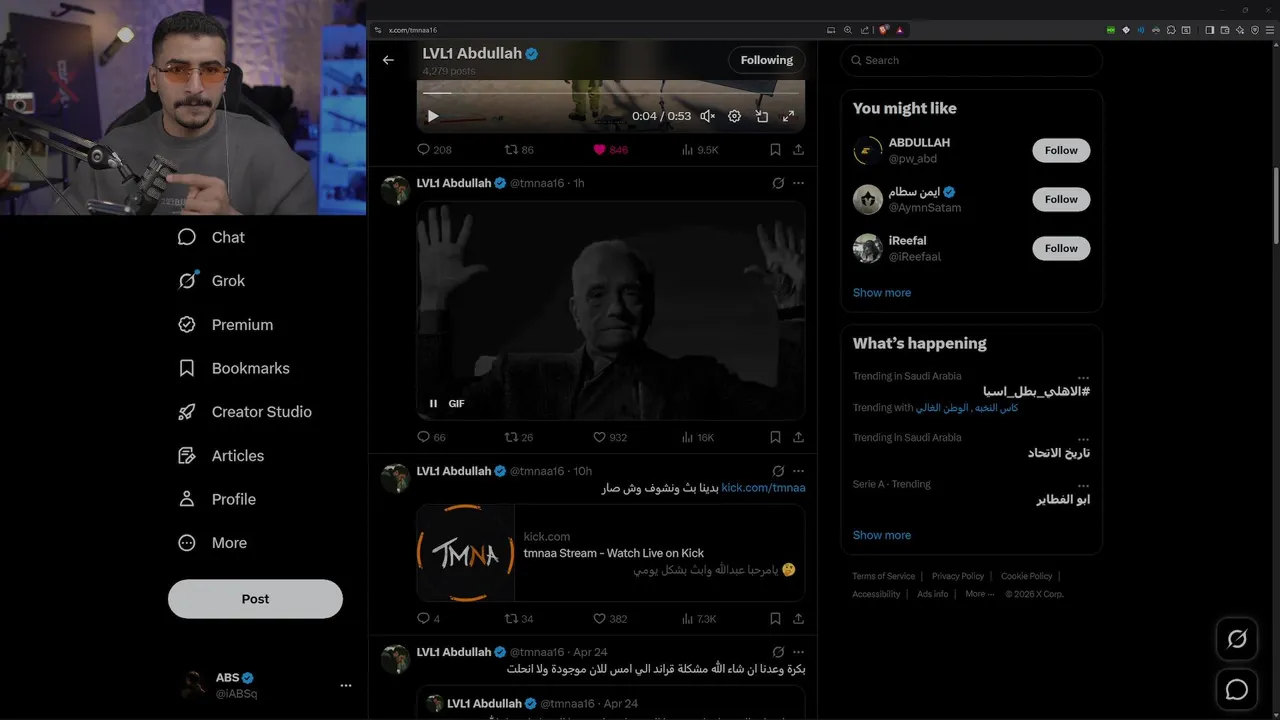Screen dimensions: 1280x720
Task: Click the Post button
Action: point(255,599)
